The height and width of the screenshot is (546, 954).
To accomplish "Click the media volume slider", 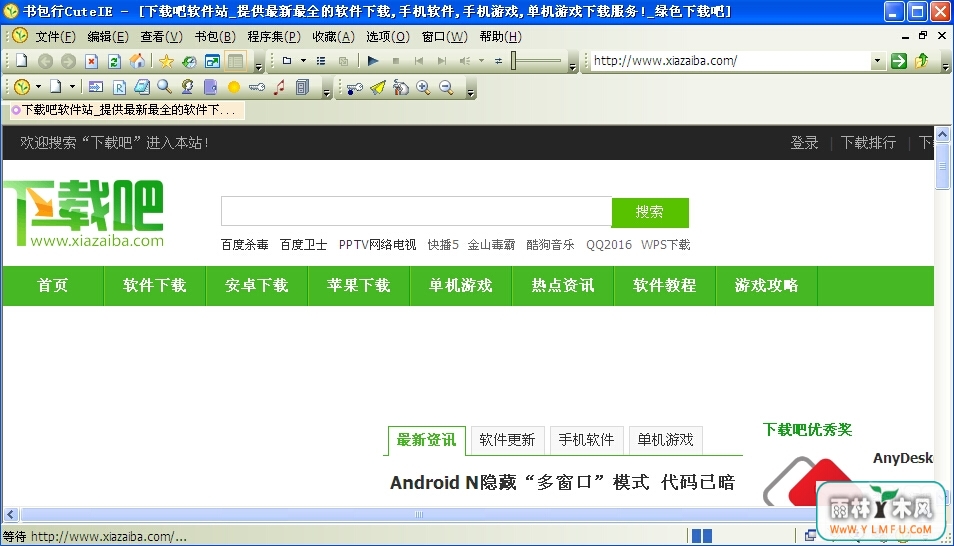I will tap(537, 61).
